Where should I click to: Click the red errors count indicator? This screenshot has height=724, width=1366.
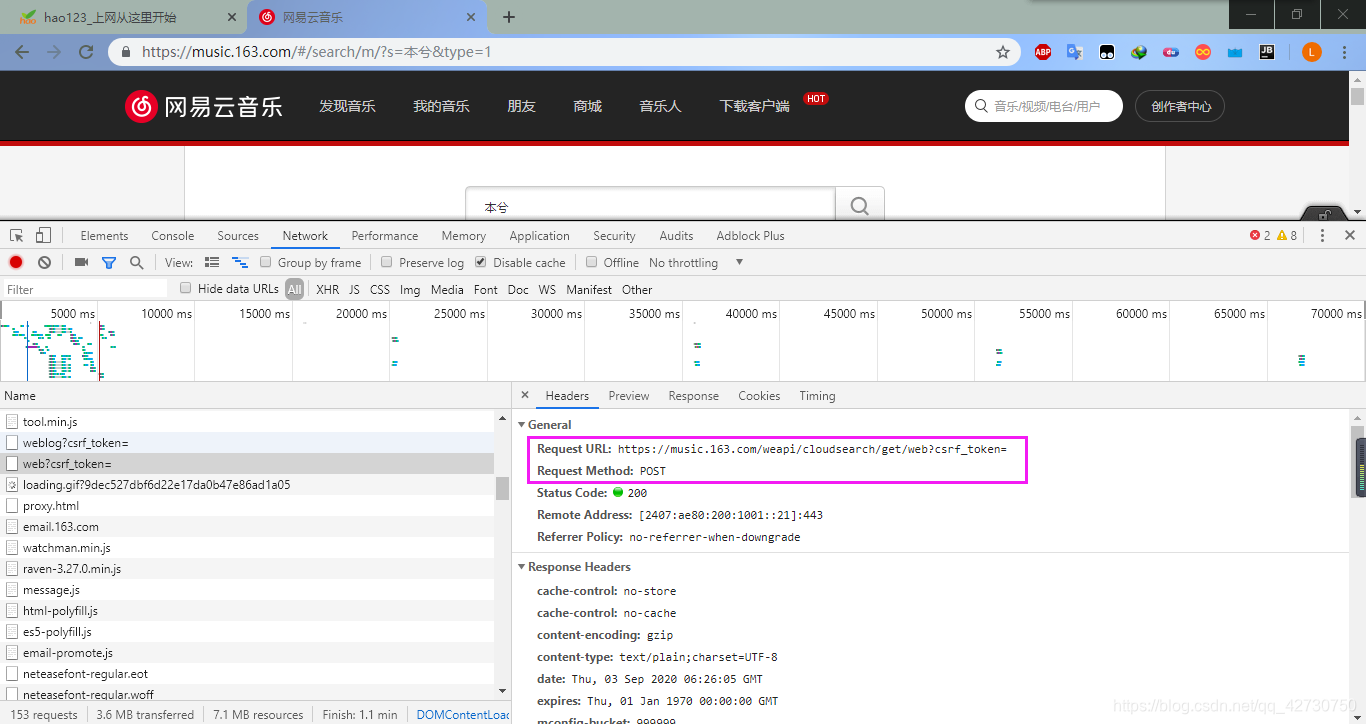tap(1260, 236)
